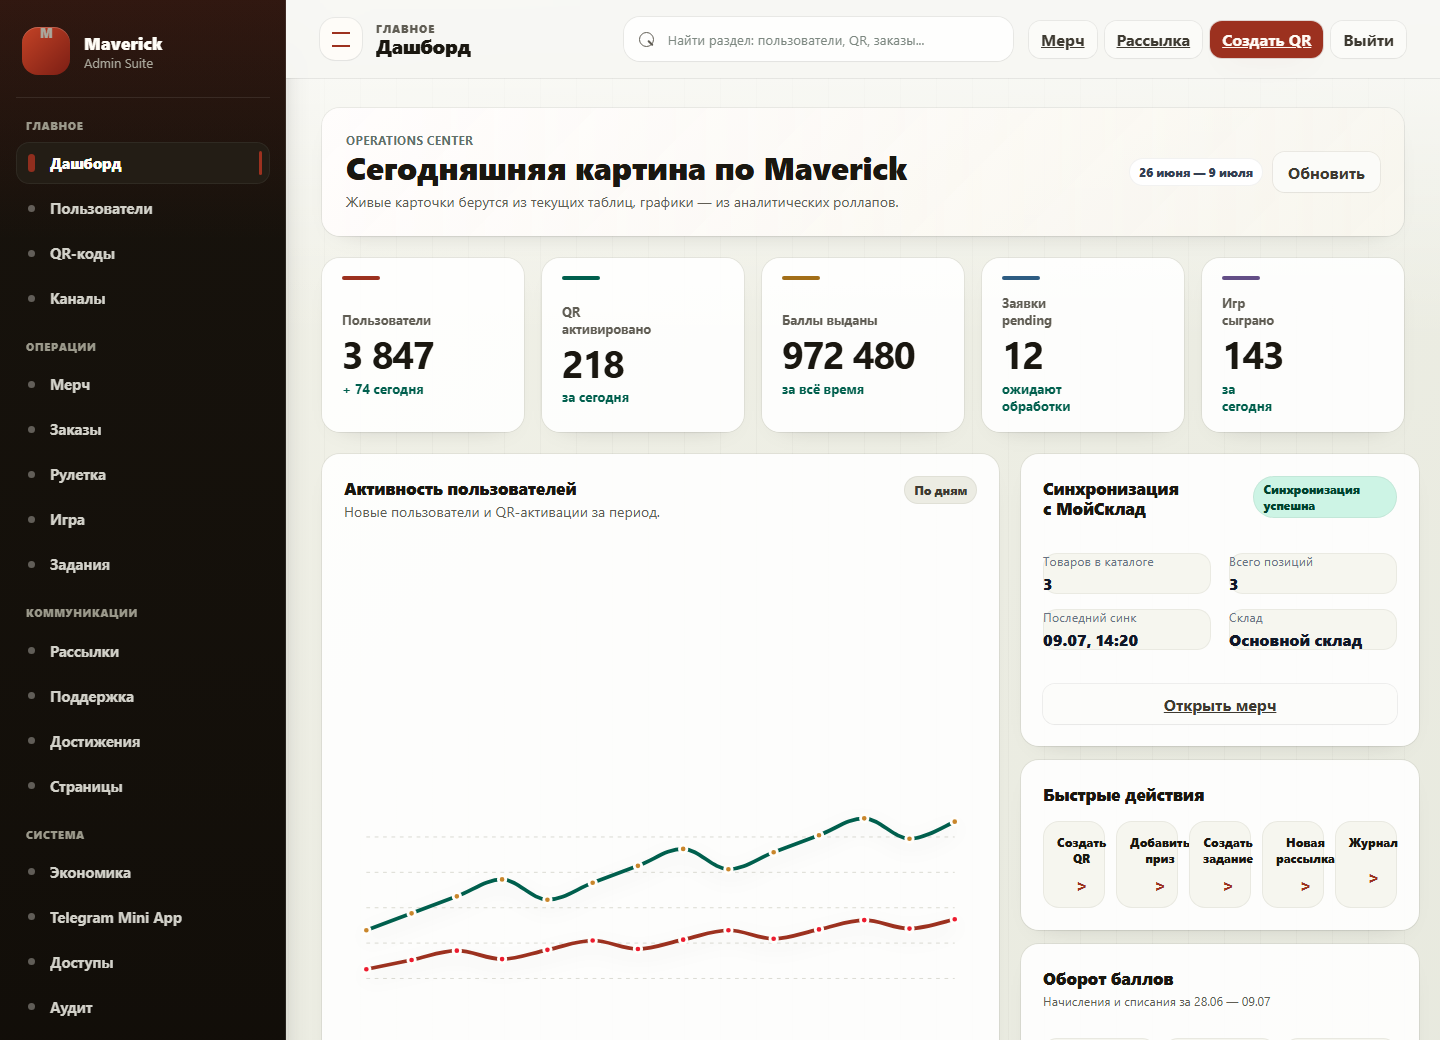This screenshot has height=1040, width=1440.
Task: Open Рулетка in the sidebar
Action: click(x=143, y=474)
